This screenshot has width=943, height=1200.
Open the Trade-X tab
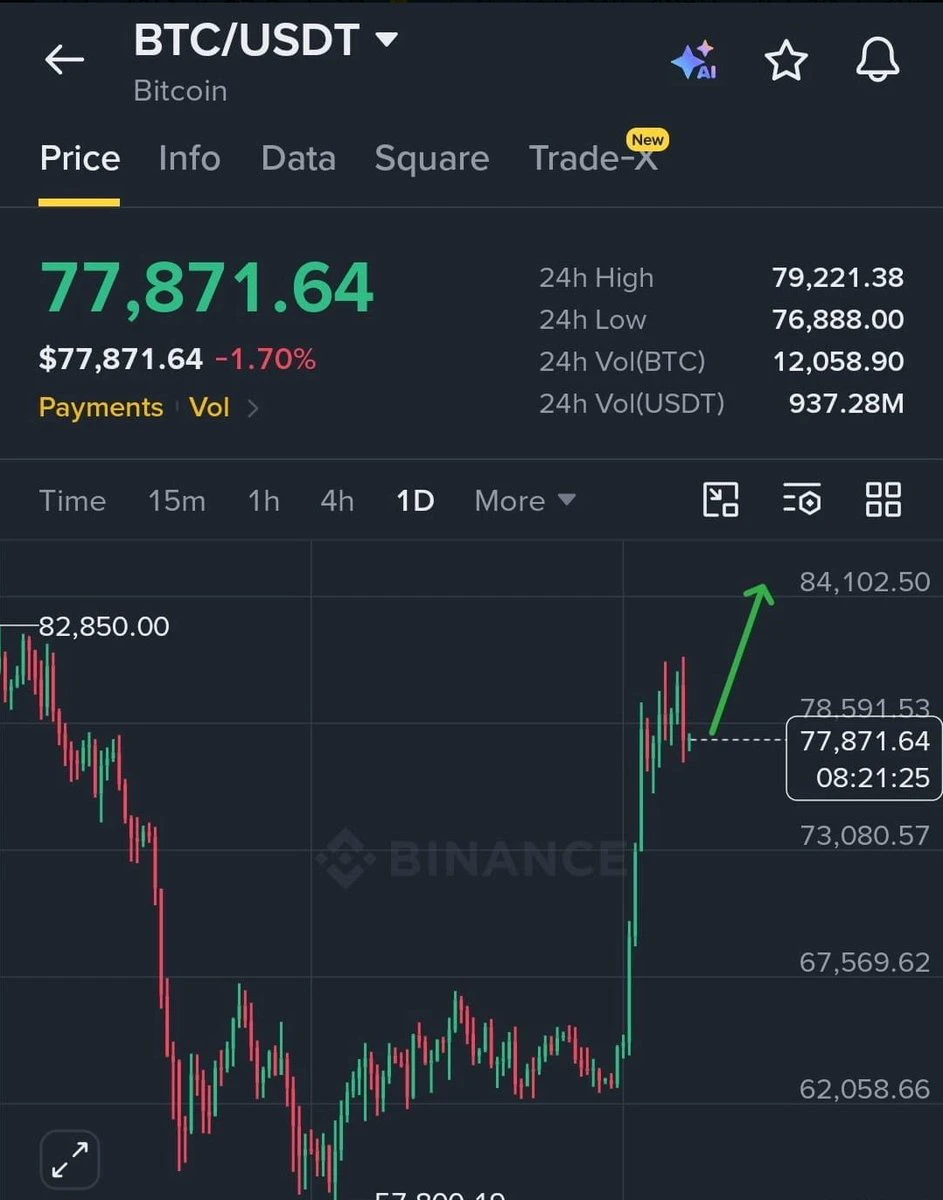tap(594, 158)
